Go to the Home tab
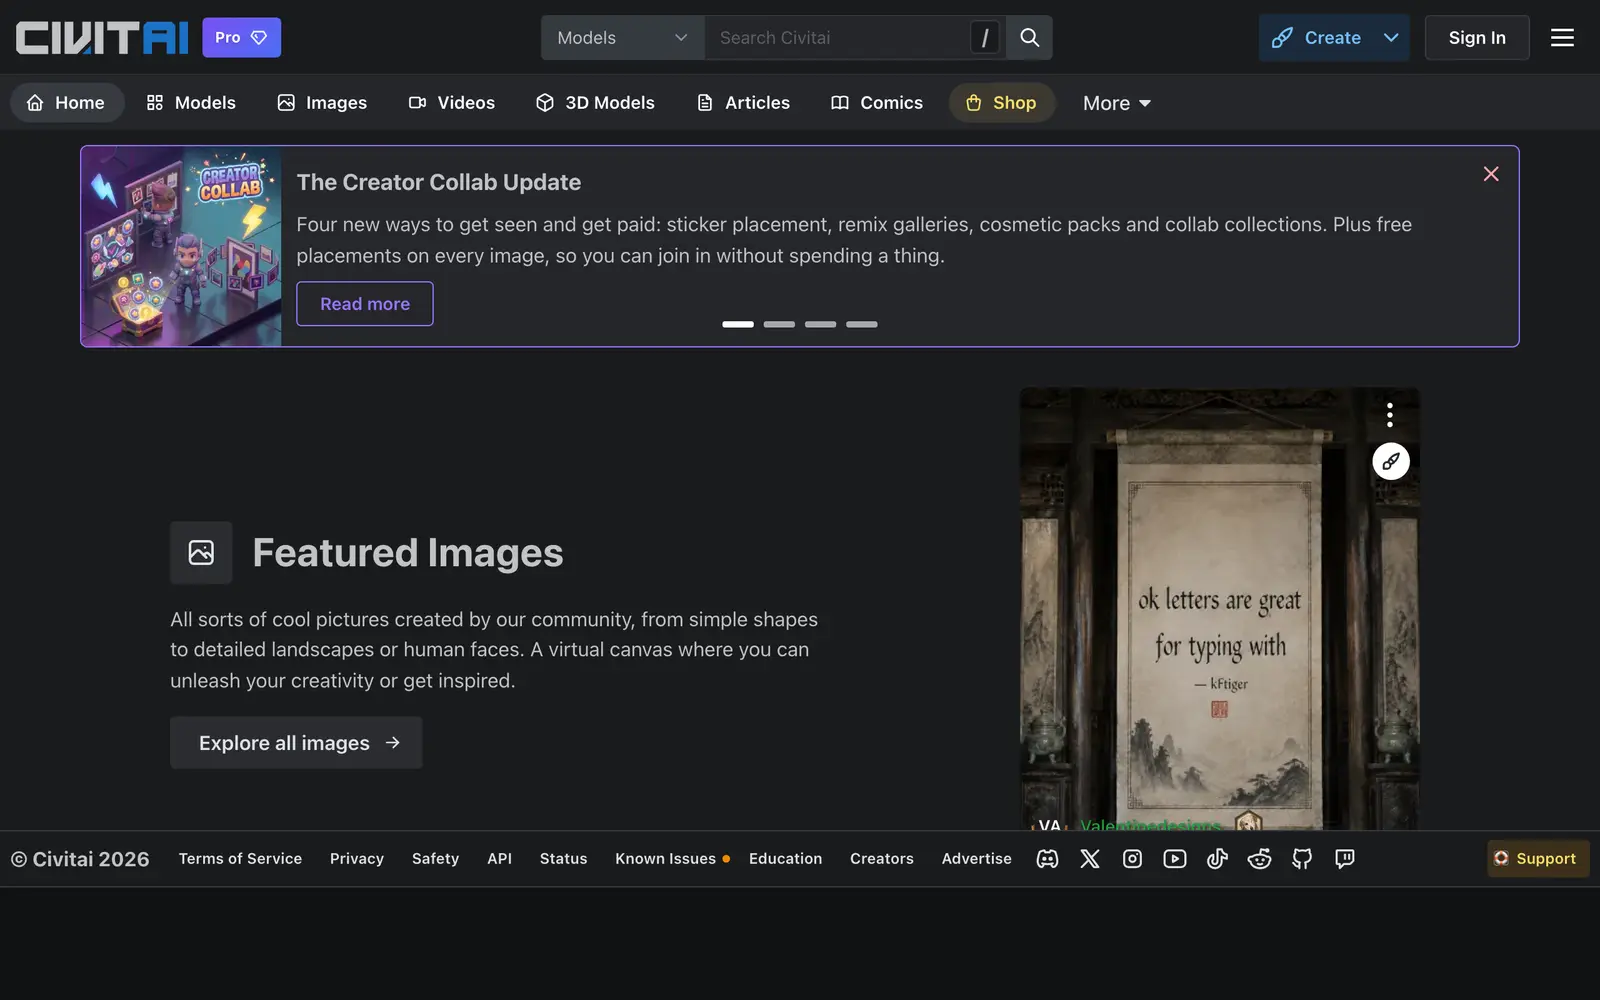The height and width of the screenshot is (1000, 1600). click(66, 103)
